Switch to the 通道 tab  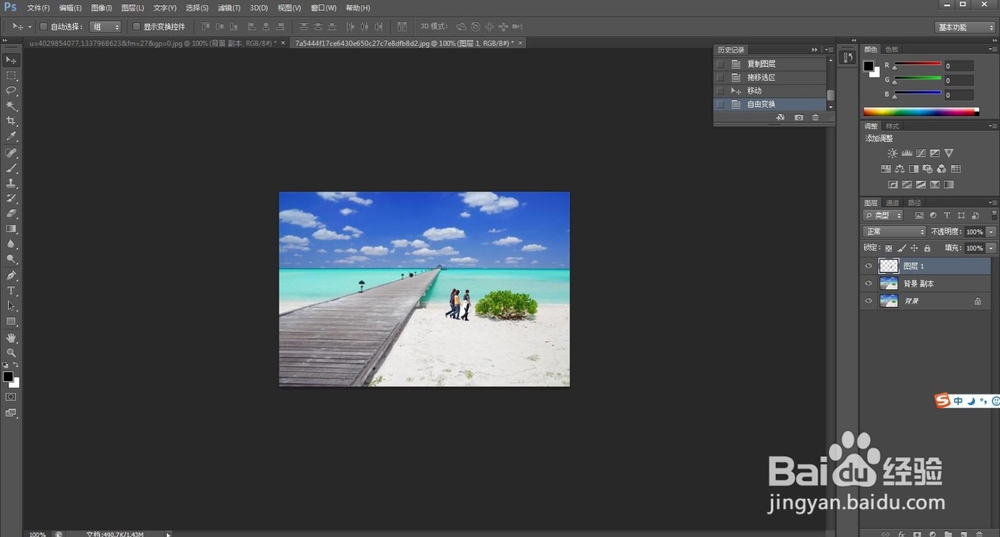893,203
